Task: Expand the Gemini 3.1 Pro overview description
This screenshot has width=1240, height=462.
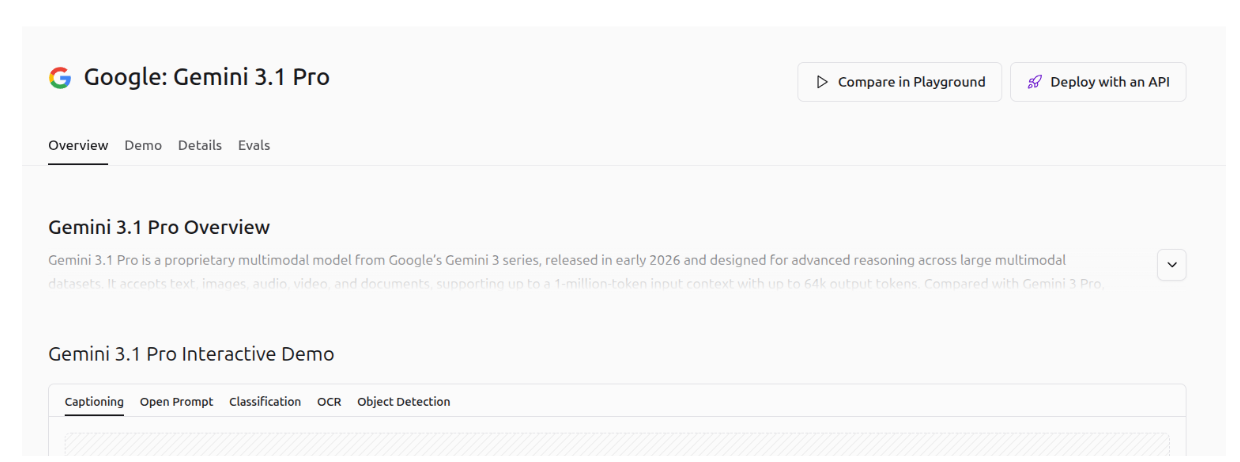Action: point(1171,265)
